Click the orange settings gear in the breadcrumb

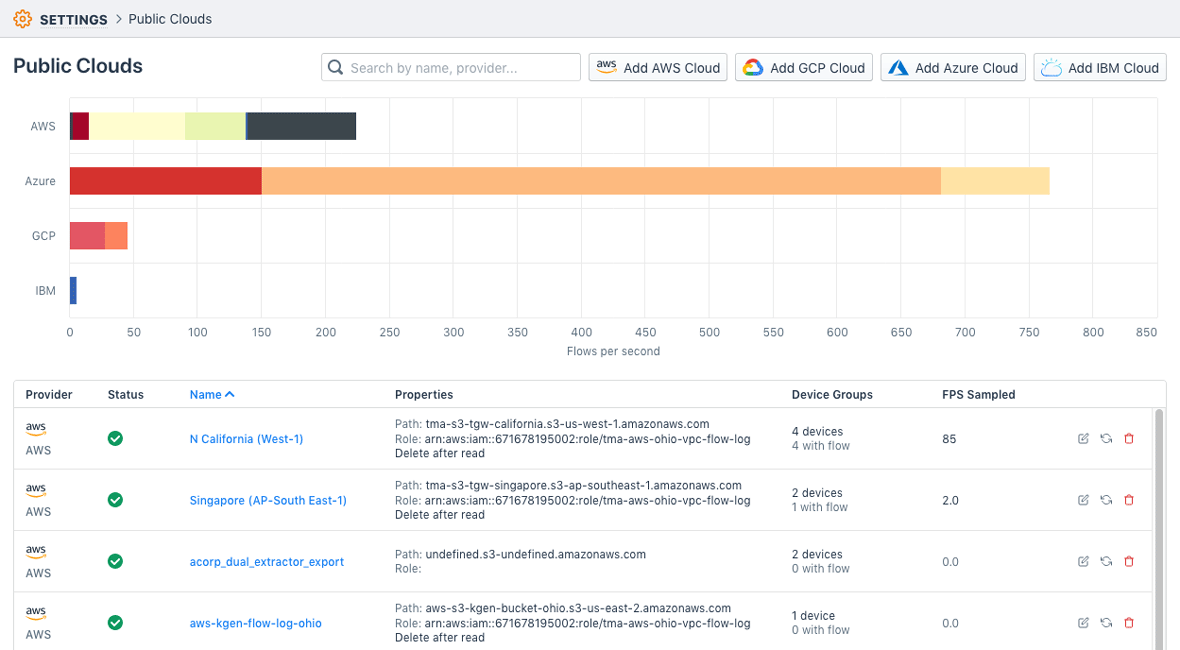[22, 19]
